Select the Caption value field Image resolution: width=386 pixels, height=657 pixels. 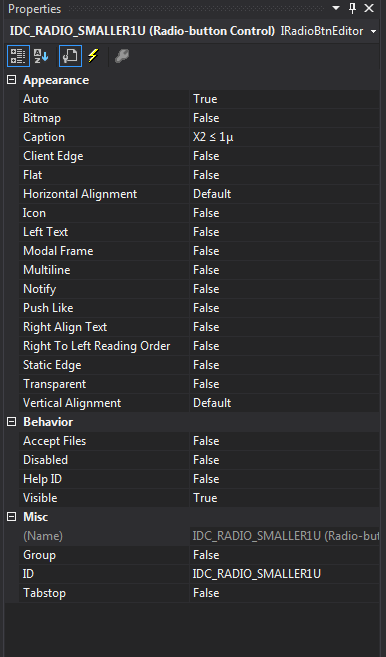point(285,137)
